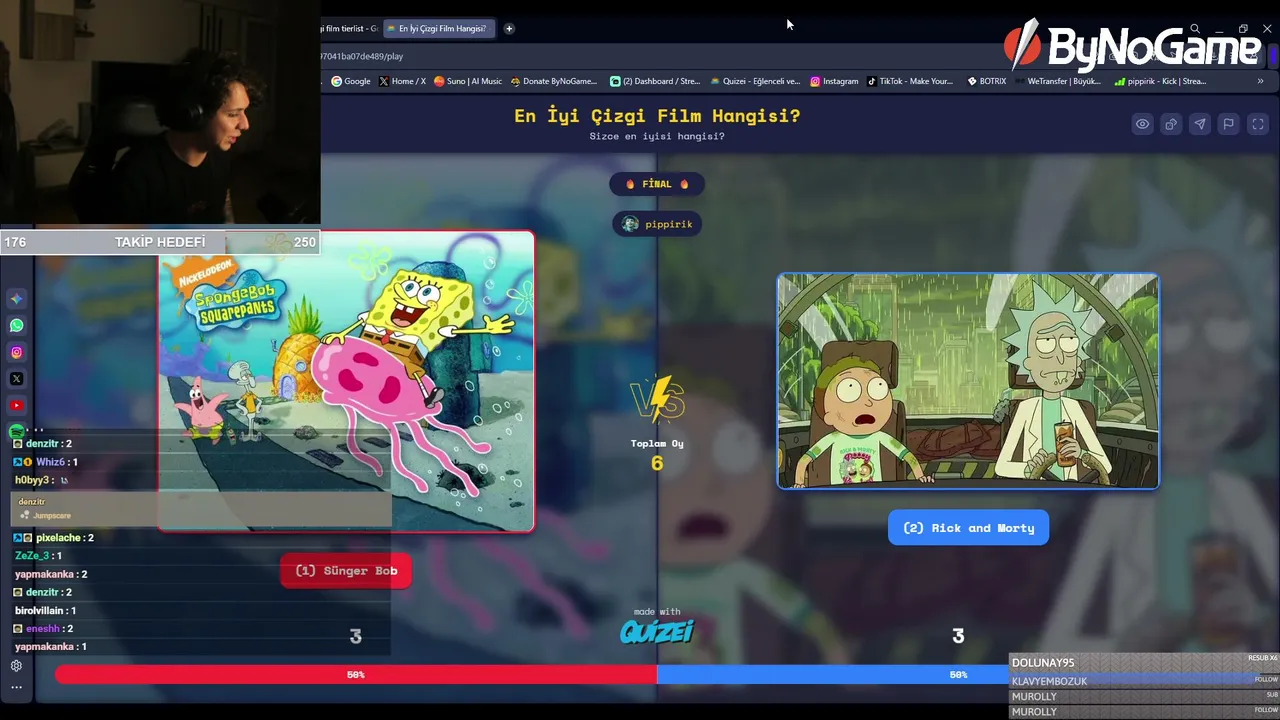Open the Instagram bookmark
Viewport: 1280px width, 720px height.
tap(834, 81)
